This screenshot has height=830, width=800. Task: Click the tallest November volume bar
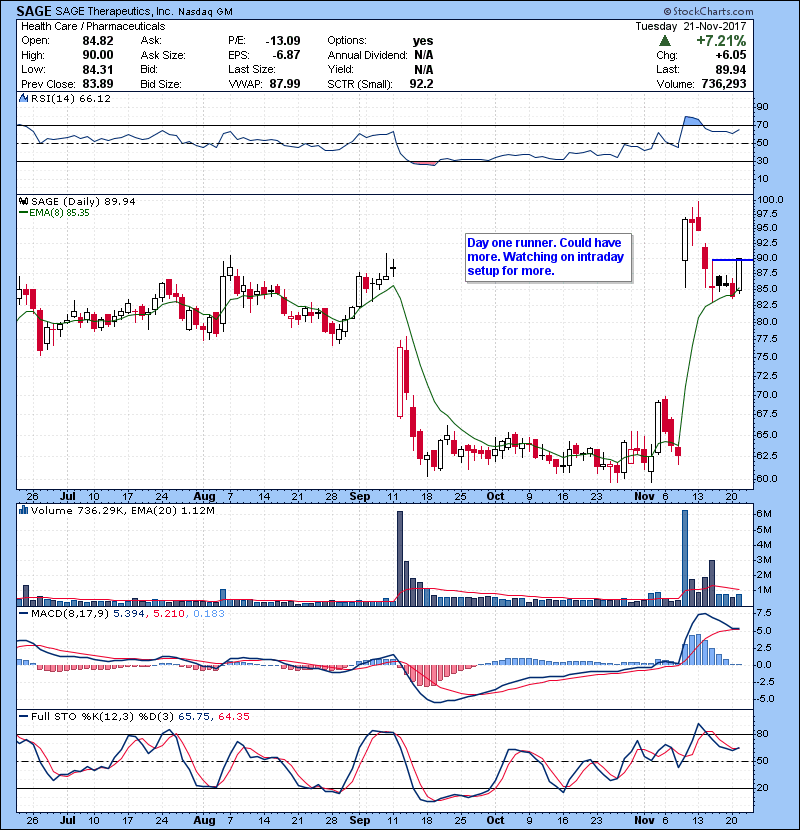click(685, 558)
